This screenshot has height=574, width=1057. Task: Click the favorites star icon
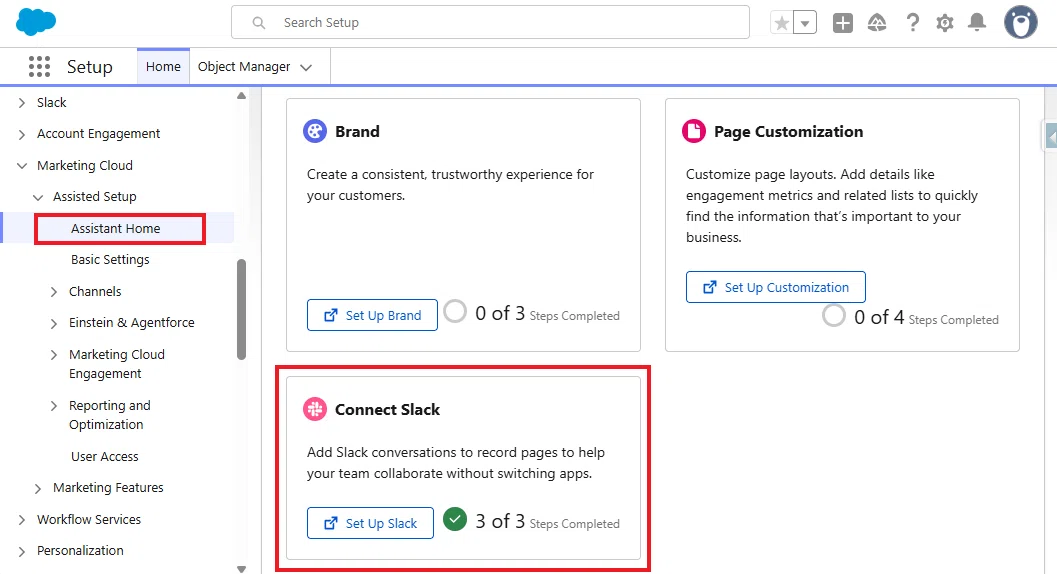click(782, 24)
